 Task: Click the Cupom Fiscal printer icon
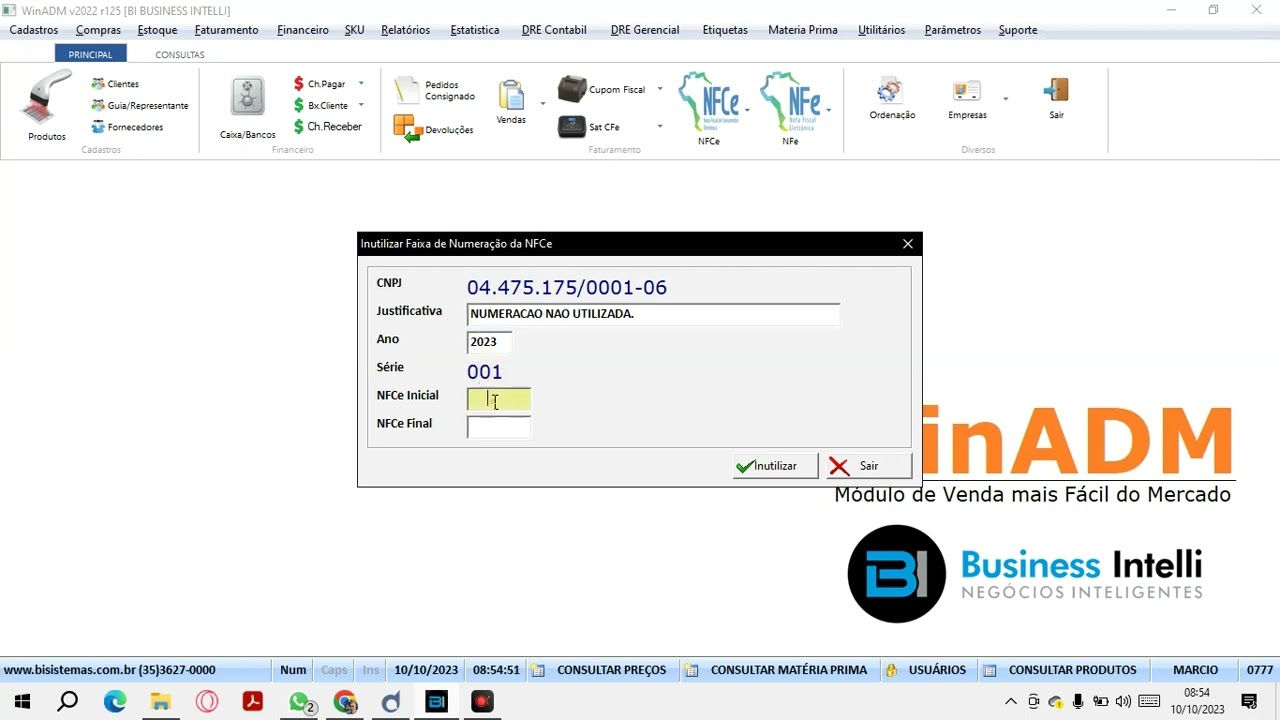point(572,89)
